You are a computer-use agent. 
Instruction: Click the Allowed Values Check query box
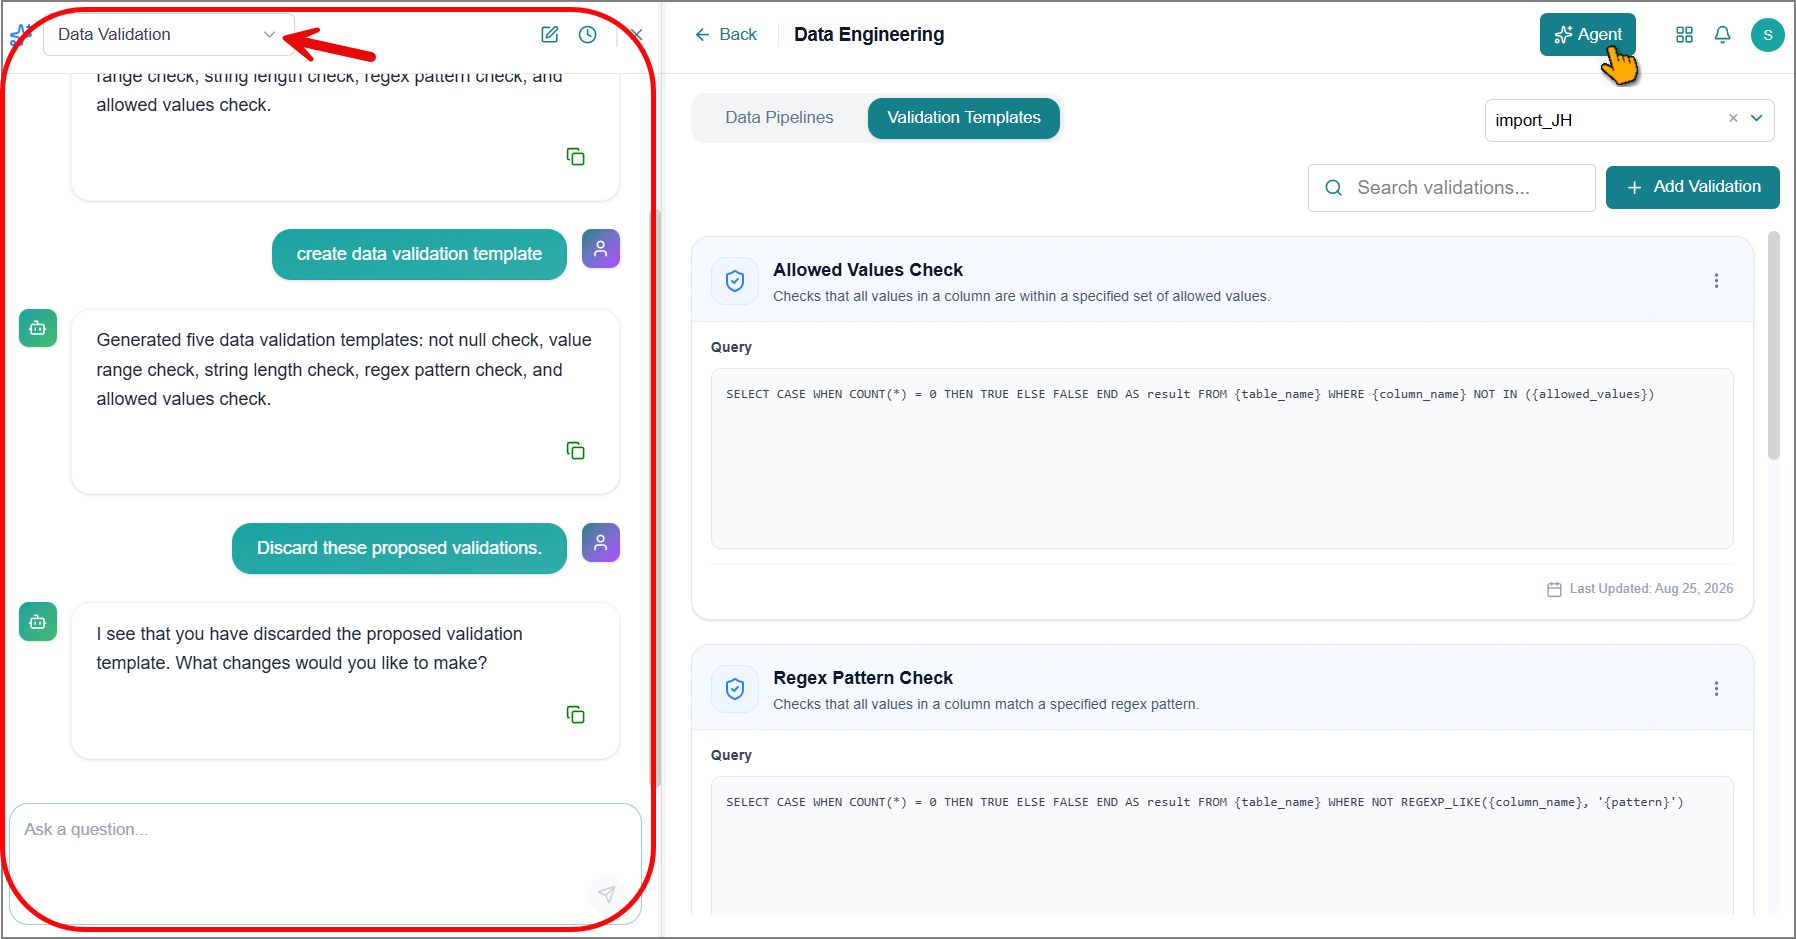click(1222, 458)
